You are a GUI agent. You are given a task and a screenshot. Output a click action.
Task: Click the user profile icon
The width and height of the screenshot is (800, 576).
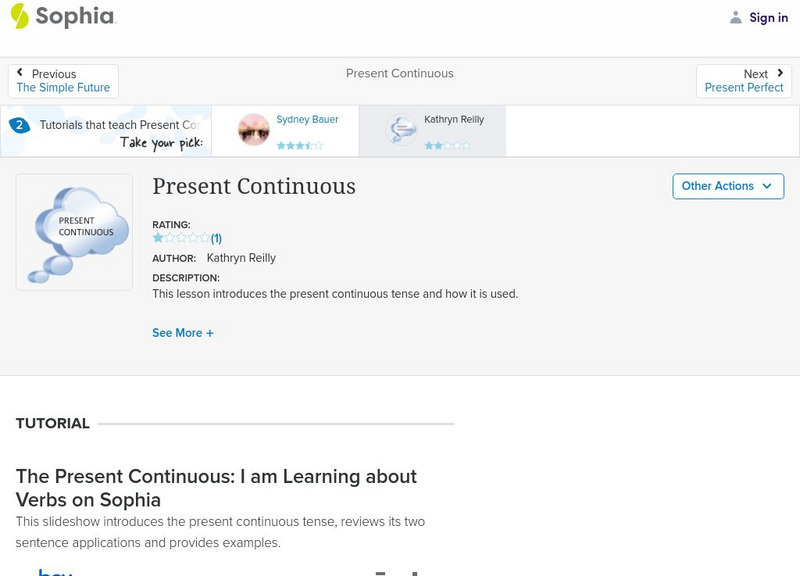click(736, 17)
